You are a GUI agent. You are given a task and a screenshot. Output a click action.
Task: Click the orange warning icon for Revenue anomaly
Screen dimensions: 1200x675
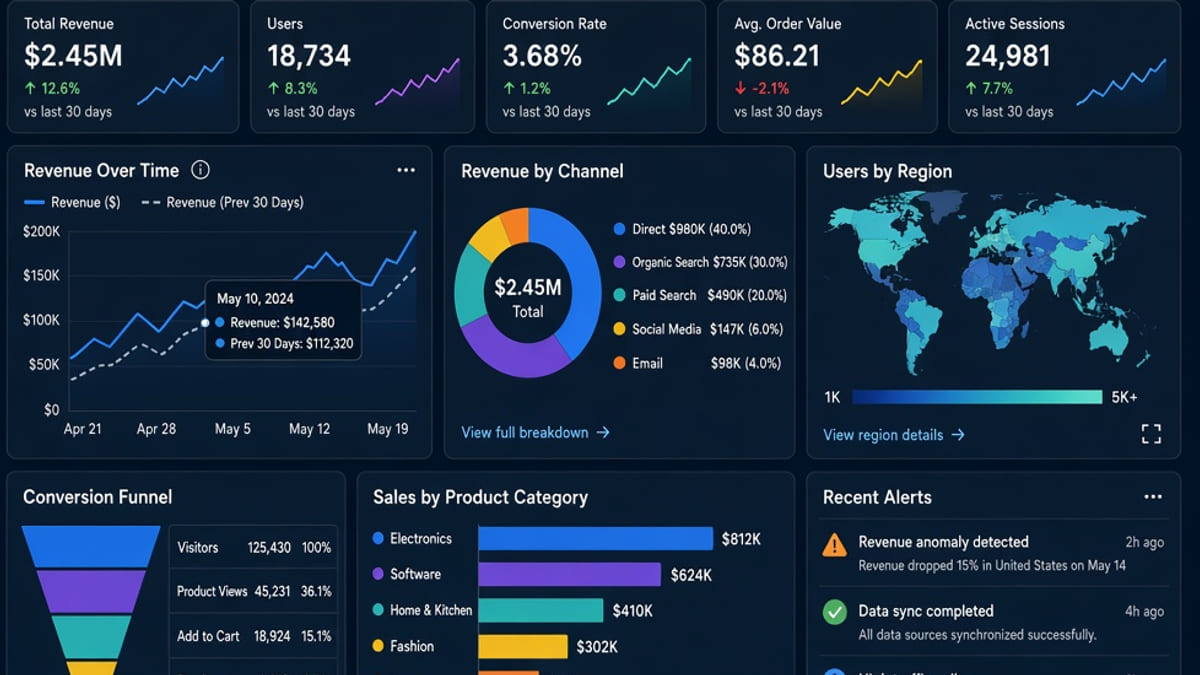point(834,545)
